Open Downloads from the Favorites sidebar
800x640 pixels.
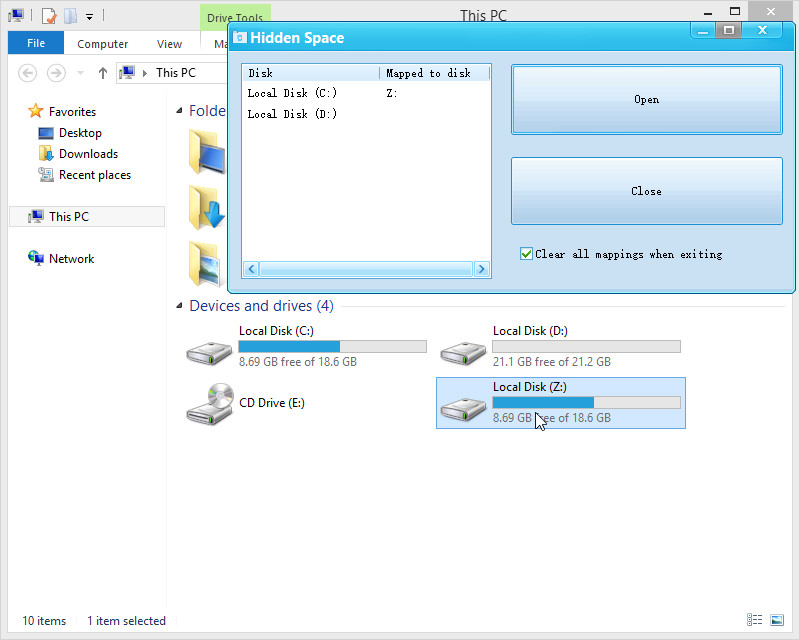point(90,153)
